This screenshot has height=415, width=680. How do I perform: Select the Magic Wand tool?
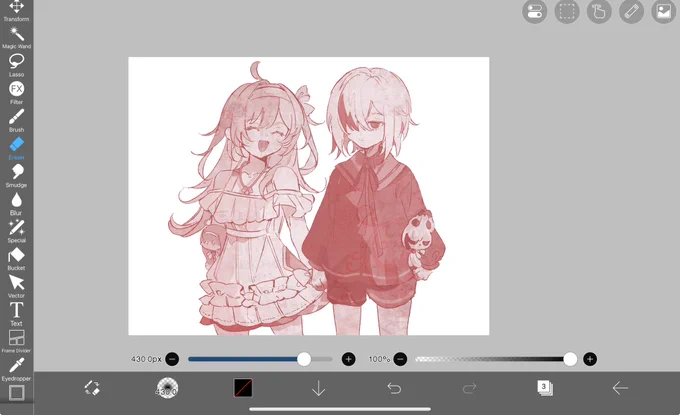click(16, 38)
